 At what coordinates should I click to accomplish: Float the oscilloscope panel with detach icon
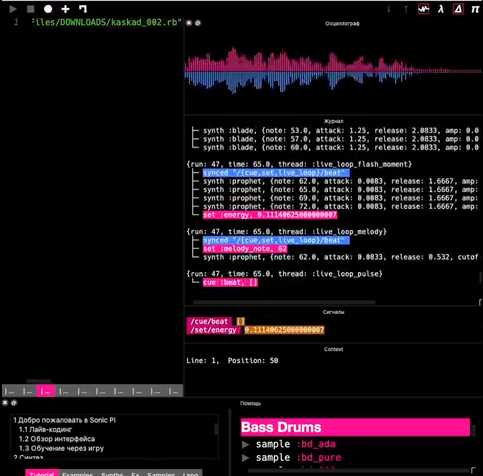click(x=198, y=23)
